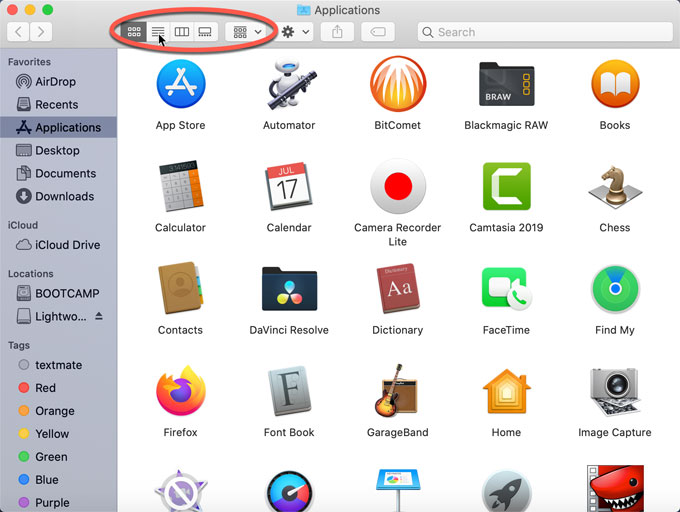Screen dimensions: 680x512
Task: Open the App Store application icon
Action: coord(180,84)
